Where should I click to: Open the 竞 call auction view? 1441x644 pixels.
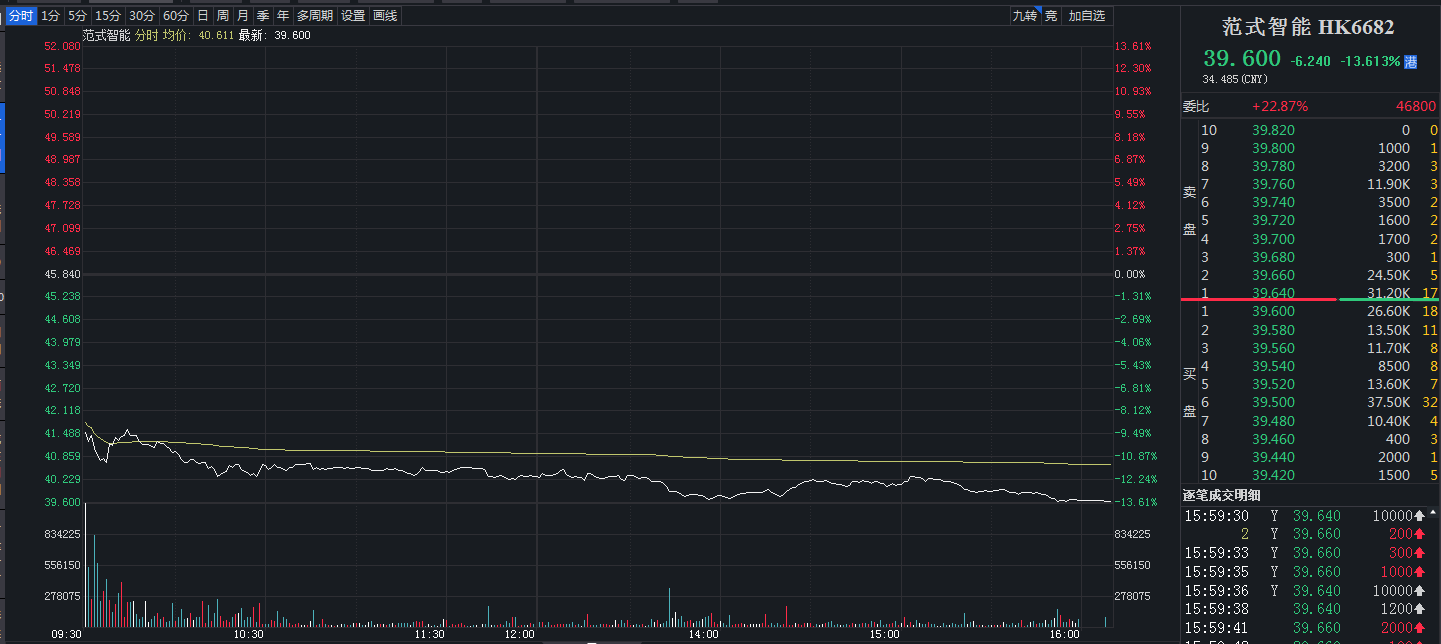(x=1051, y=15)
